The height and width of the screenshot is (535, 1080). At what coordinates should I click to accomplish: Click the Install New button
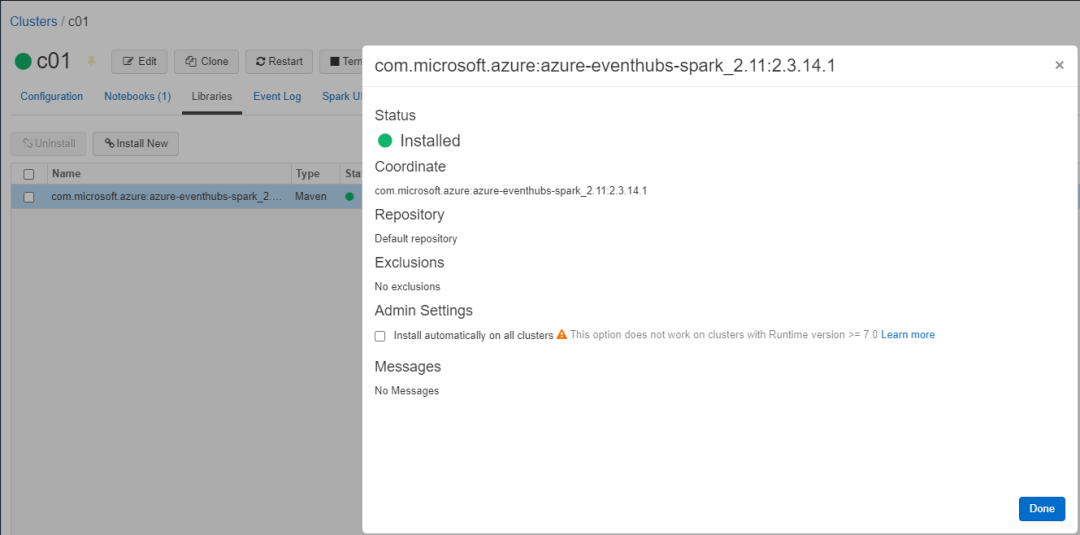[x=136, y=143]
